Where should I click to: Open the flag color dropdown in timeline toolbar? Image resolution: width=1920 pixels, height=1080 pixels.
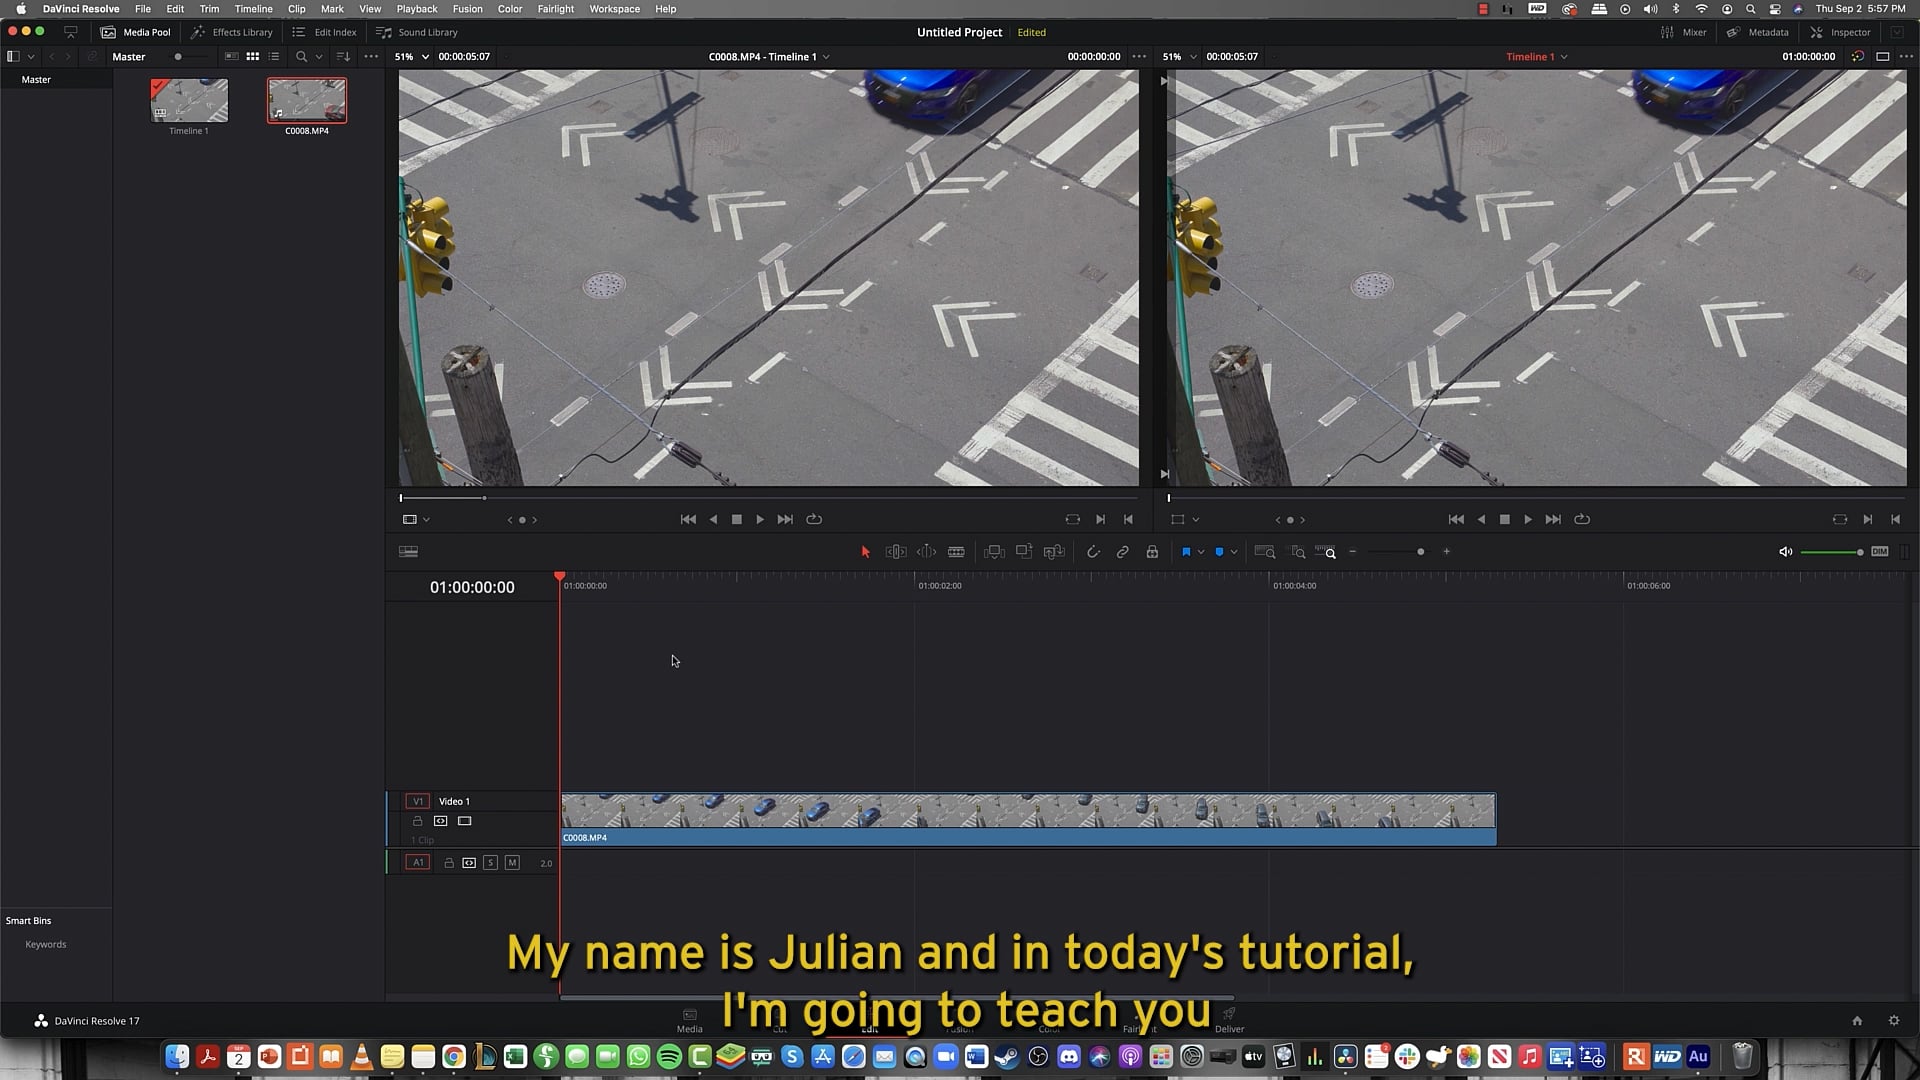[1199, 551]
